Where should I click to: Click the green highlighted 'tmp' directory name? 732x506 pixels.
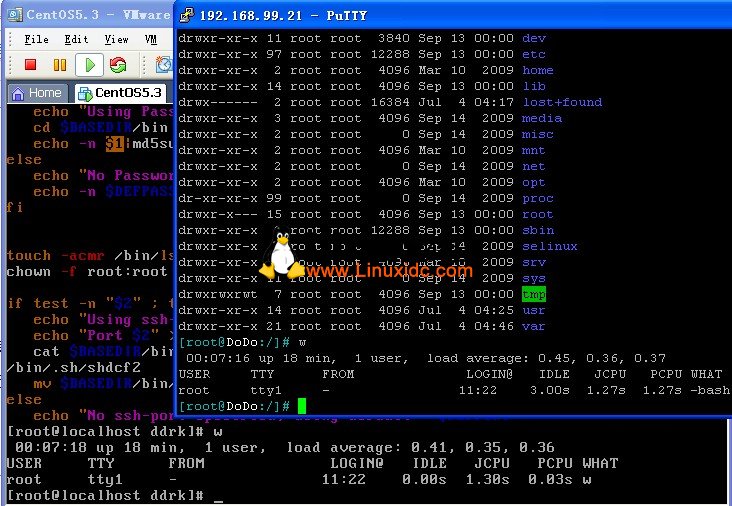[534, 294]
